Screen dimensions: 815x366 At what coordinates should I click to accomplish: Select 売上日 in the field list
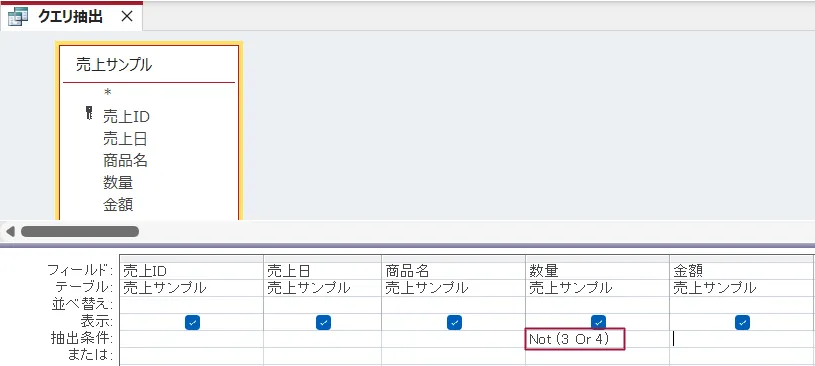pyautogui.click(x=125, y=139)
